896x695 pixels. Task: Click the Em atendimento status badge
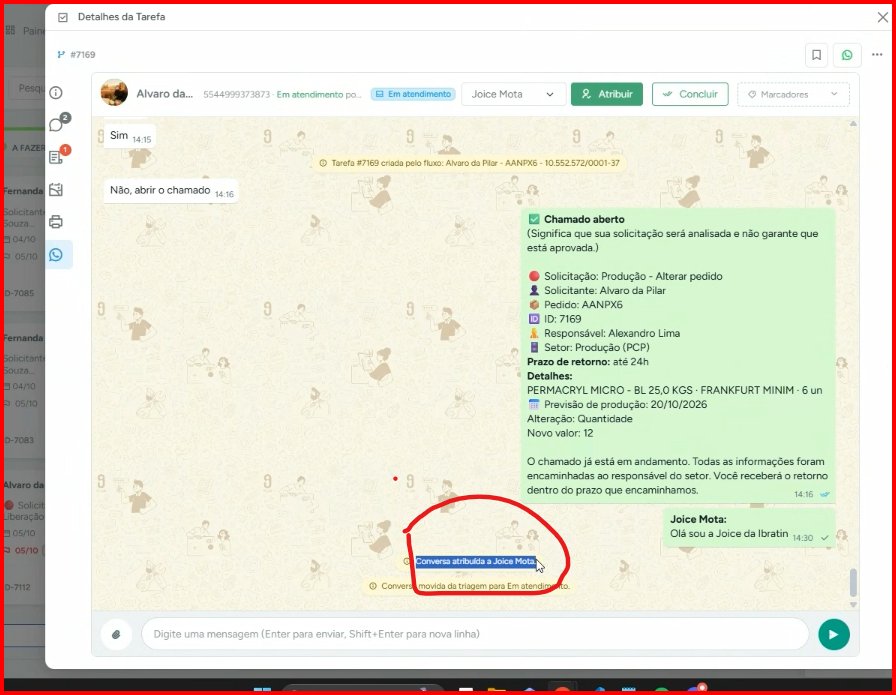pyautogui.click(x=413, y=94)
